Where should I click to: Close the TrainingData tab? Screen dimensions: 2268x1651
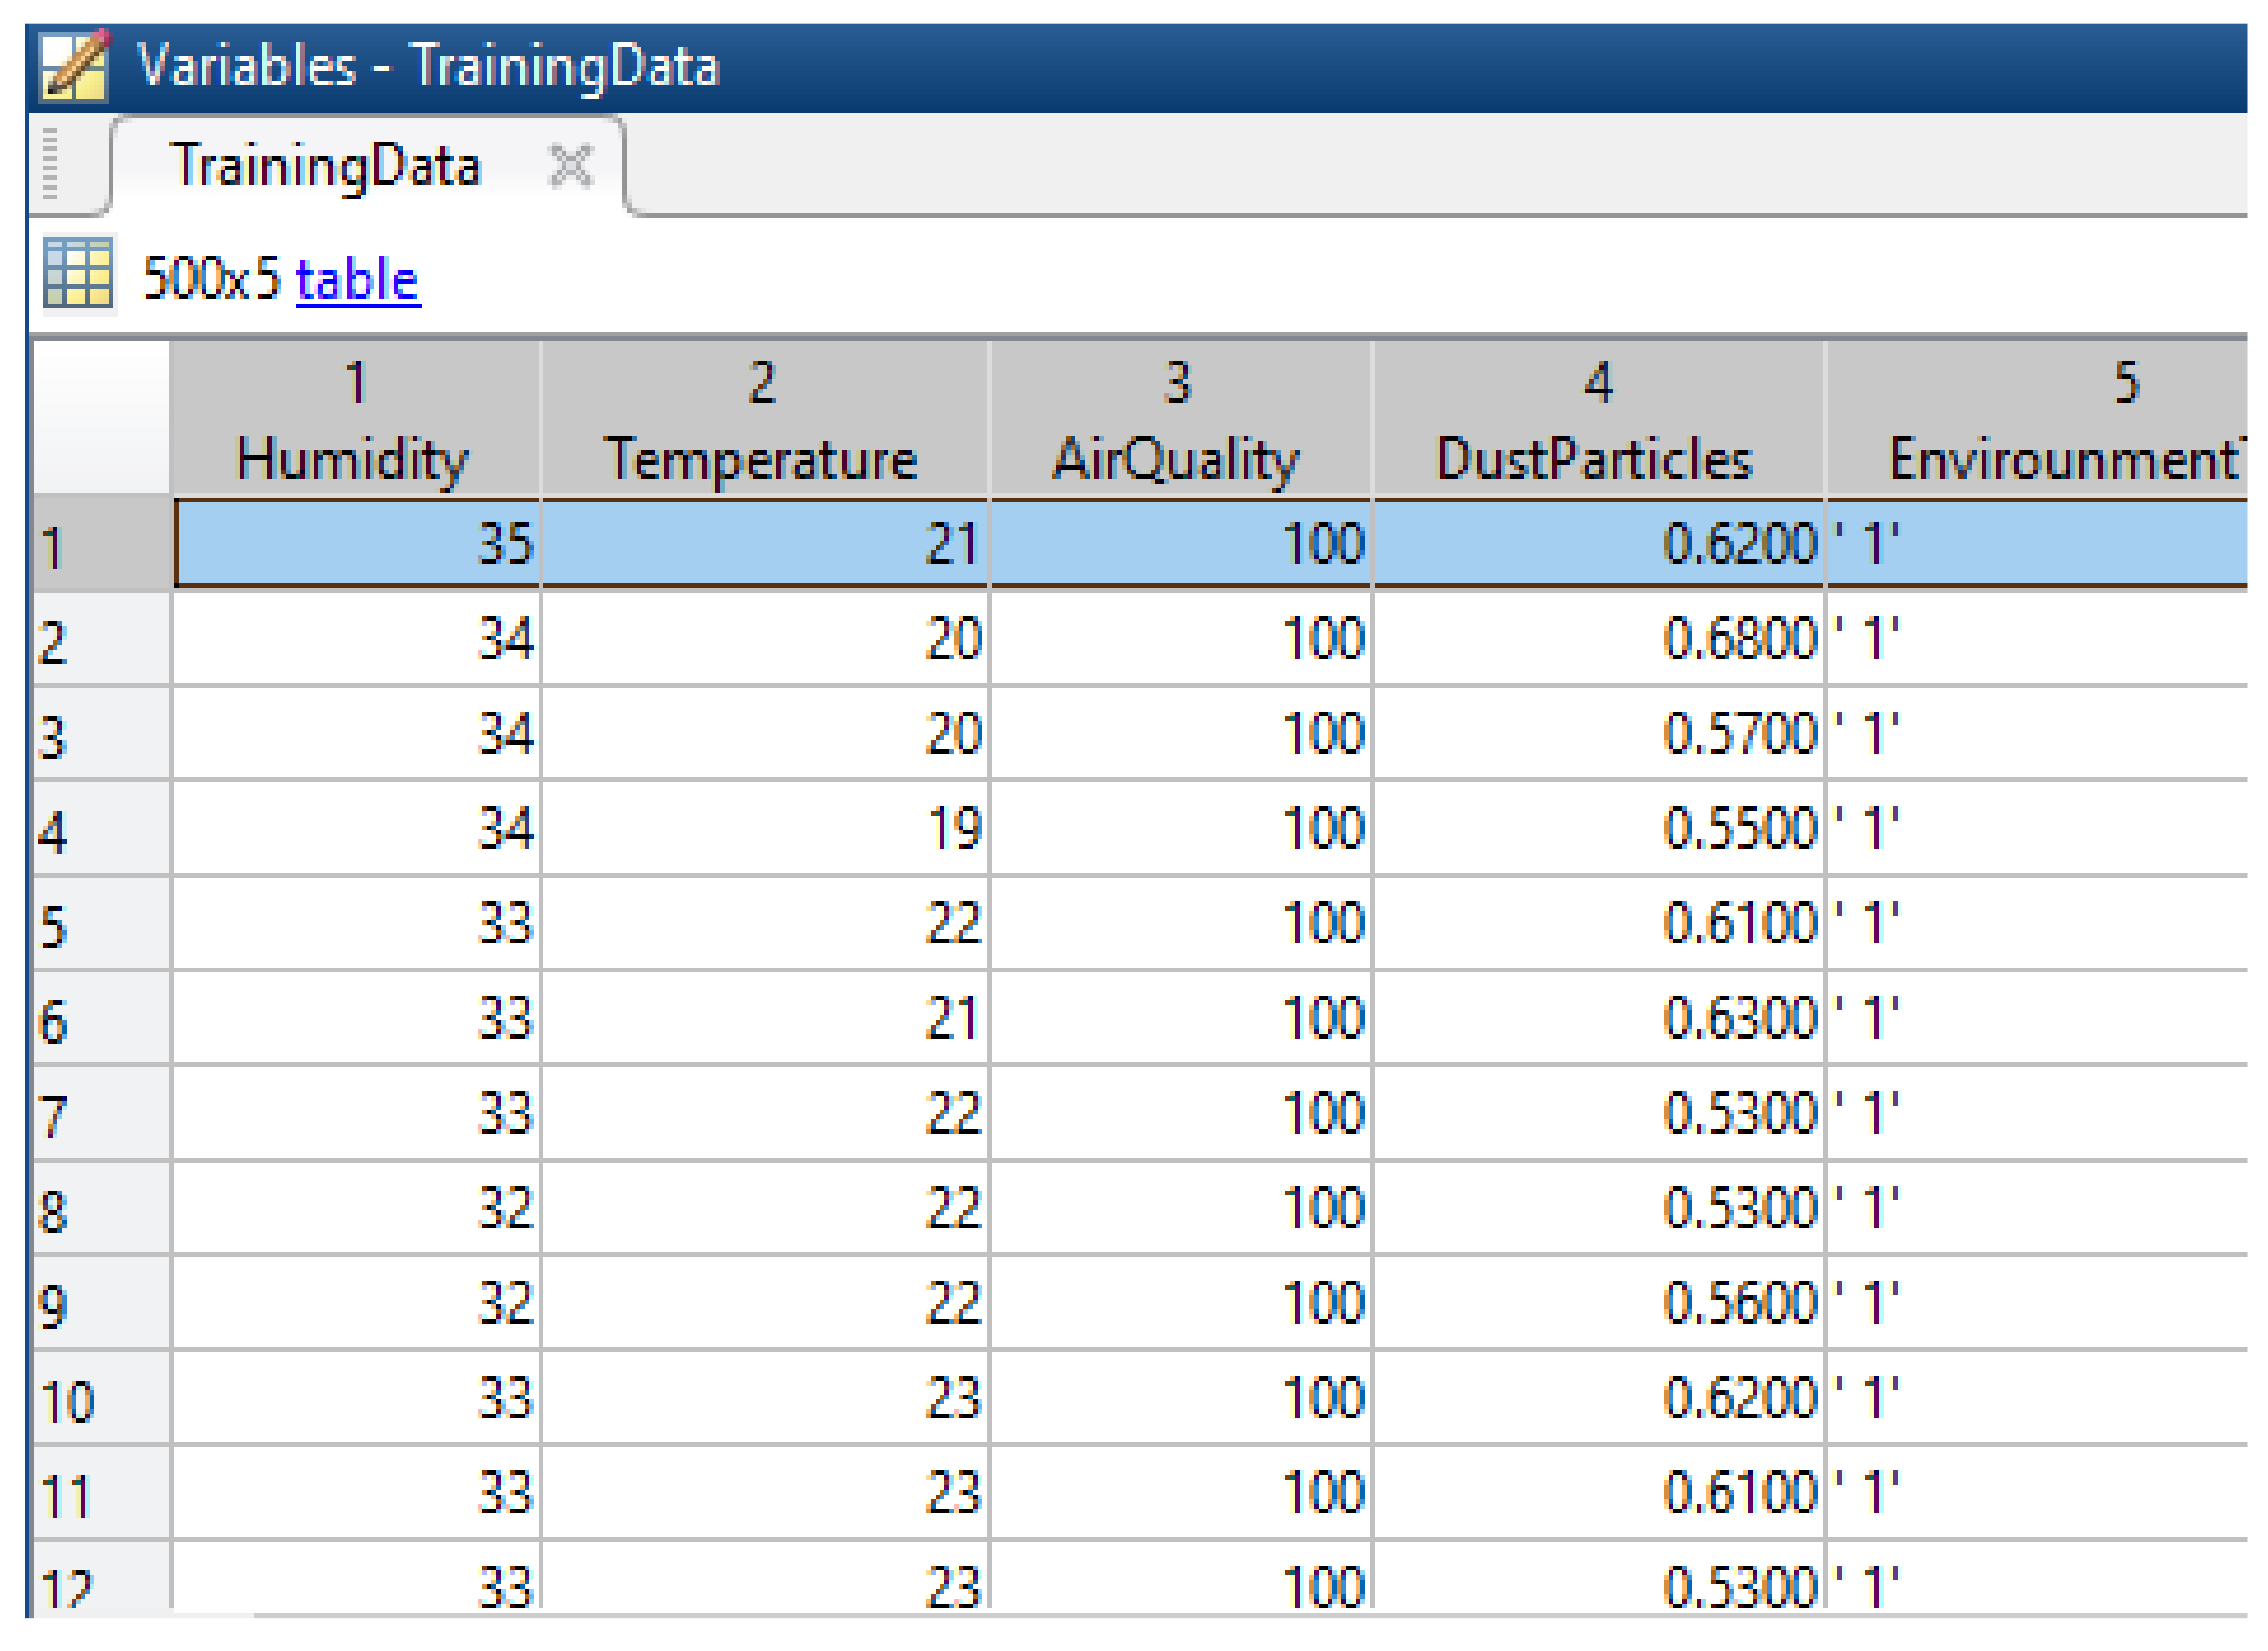click(571, 165)
